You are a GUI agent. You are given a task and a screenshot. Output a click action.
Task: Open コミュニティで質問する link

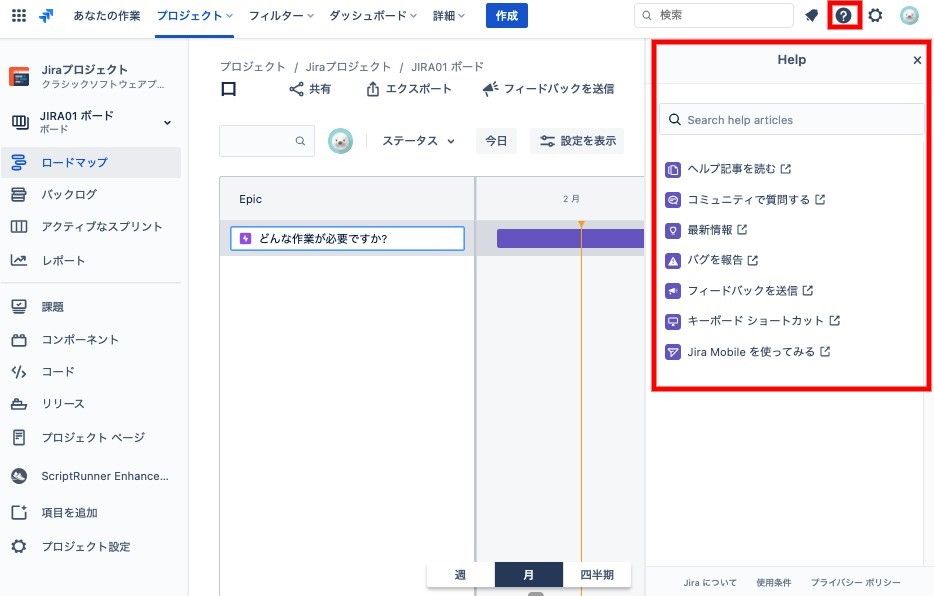pyautogui.click(x=745, y=199)
